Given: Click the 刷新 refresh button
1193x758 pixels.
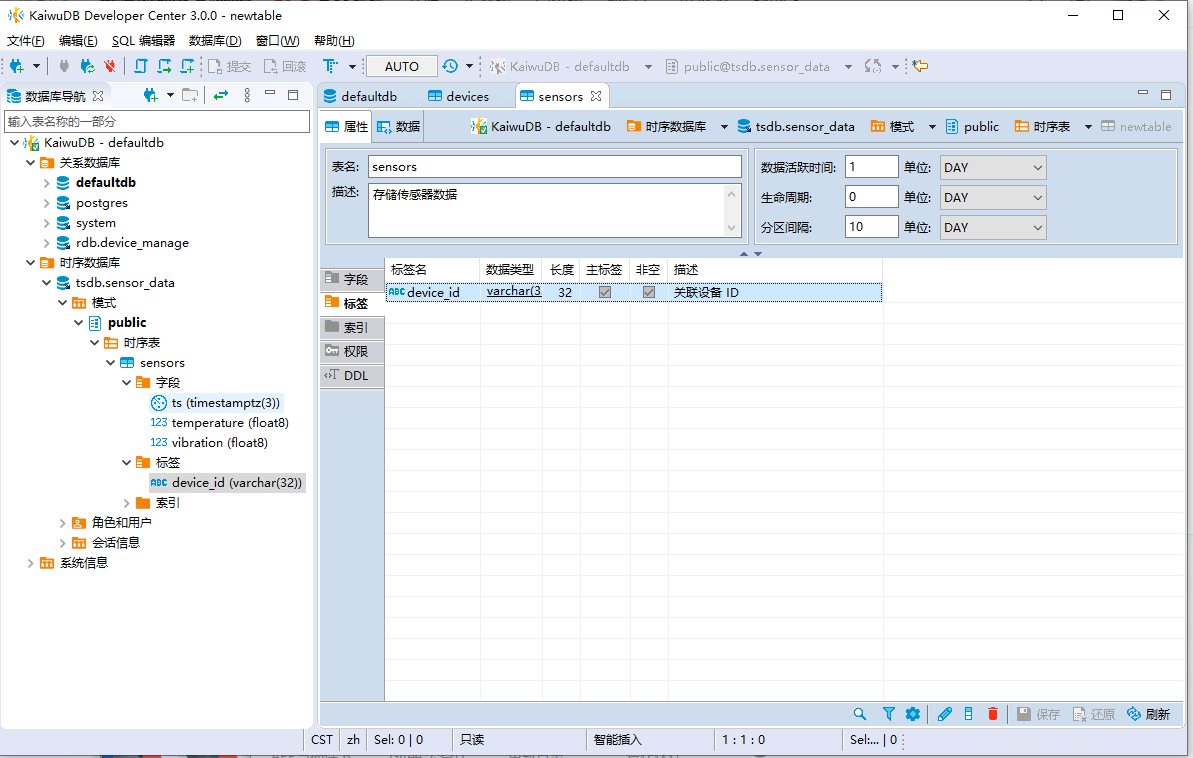Looking at the screenshot, I should point(1149,714).
